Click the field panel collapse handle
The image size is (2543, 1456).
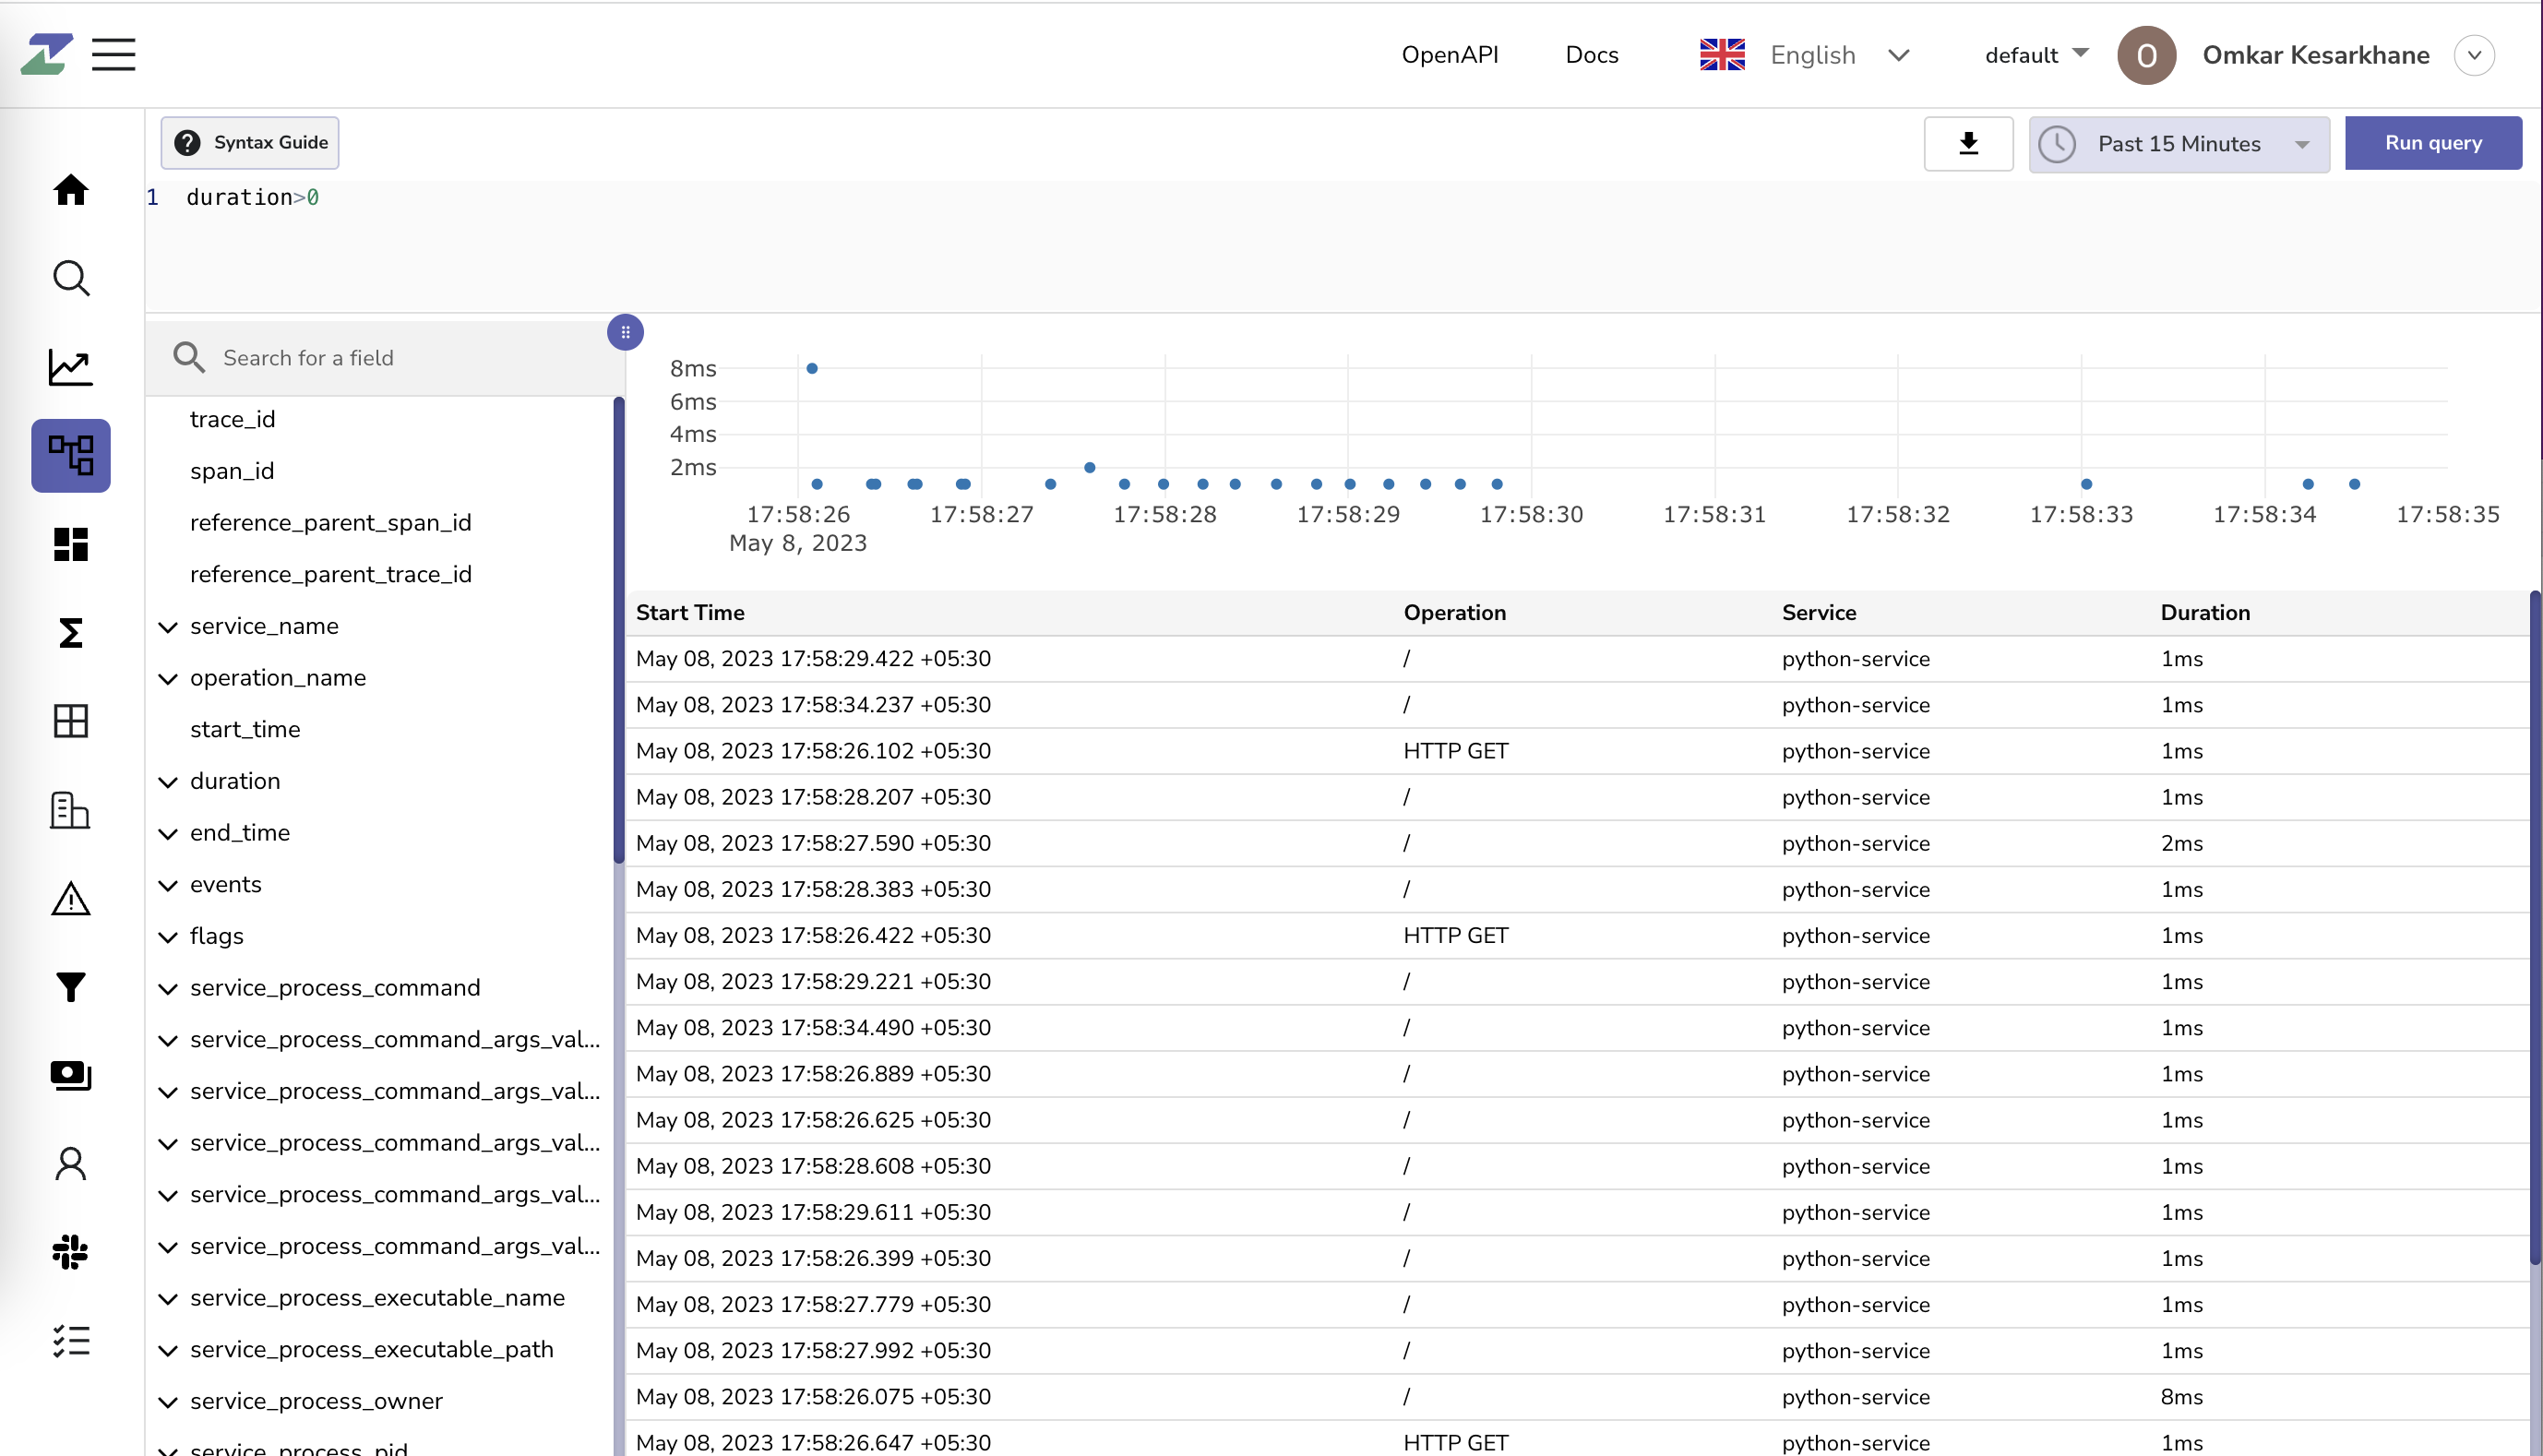(625, 332)
